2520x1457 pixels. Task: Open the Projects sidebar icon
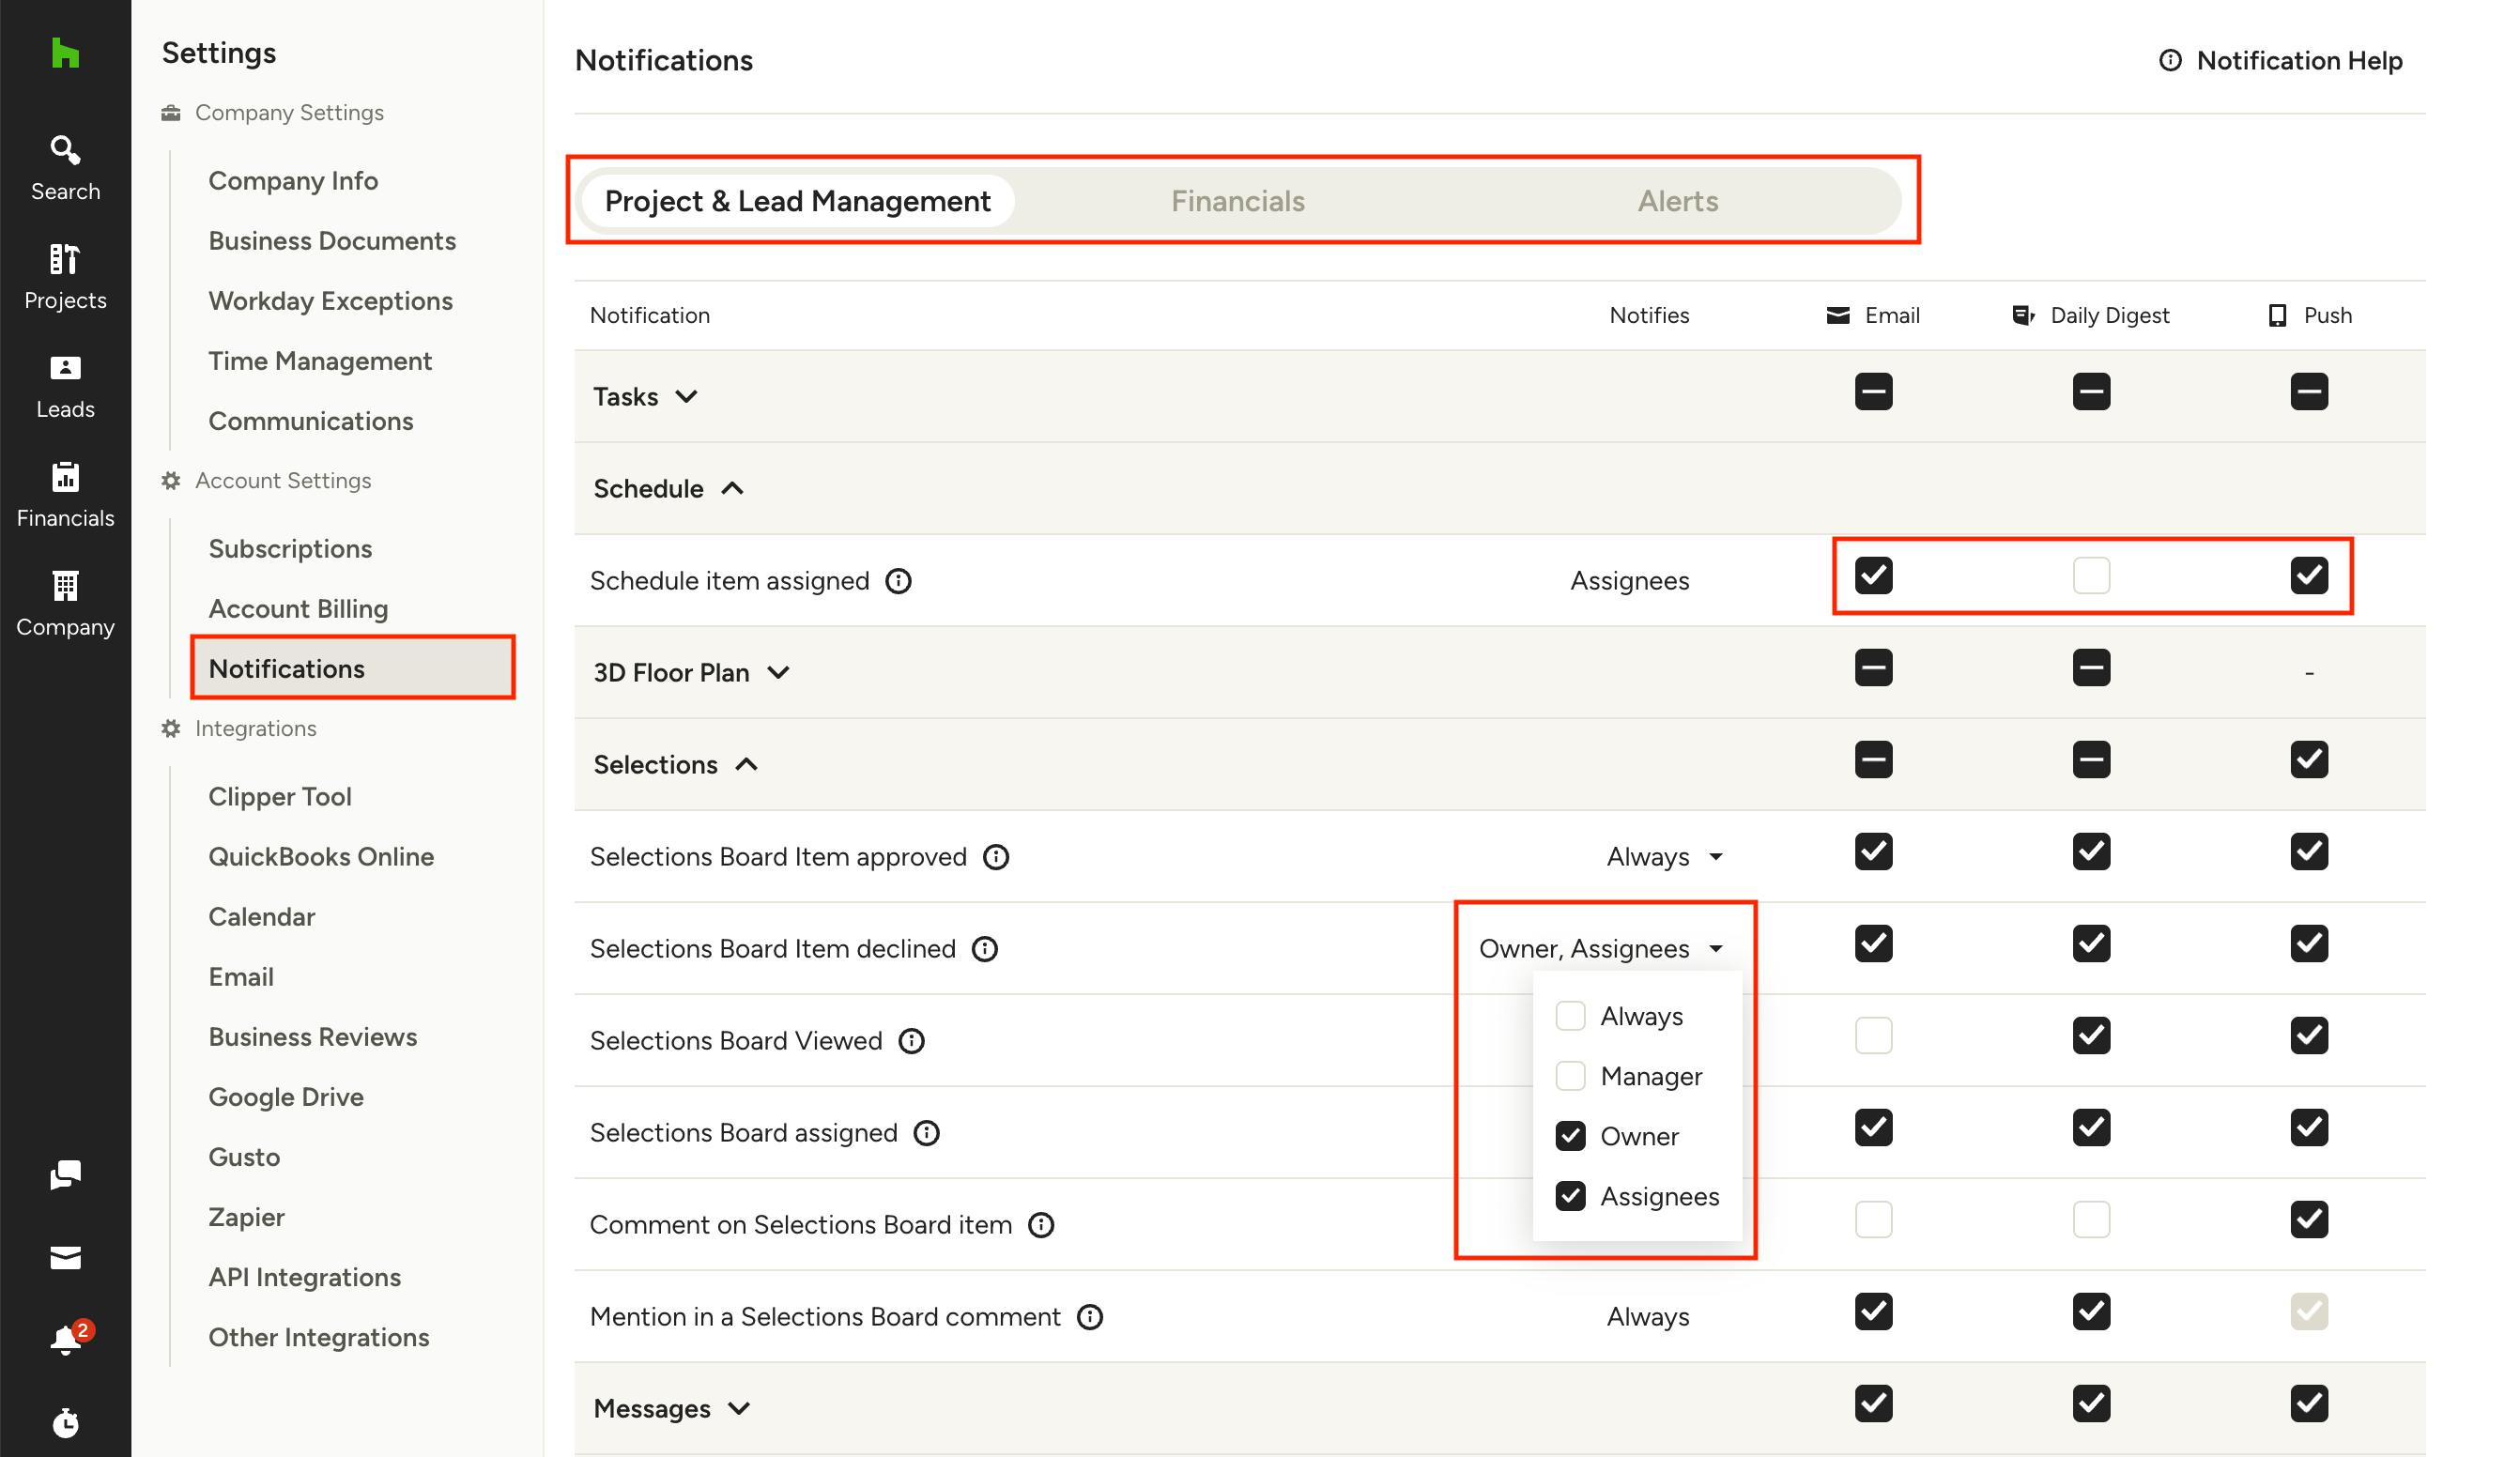tap(65, 277)
